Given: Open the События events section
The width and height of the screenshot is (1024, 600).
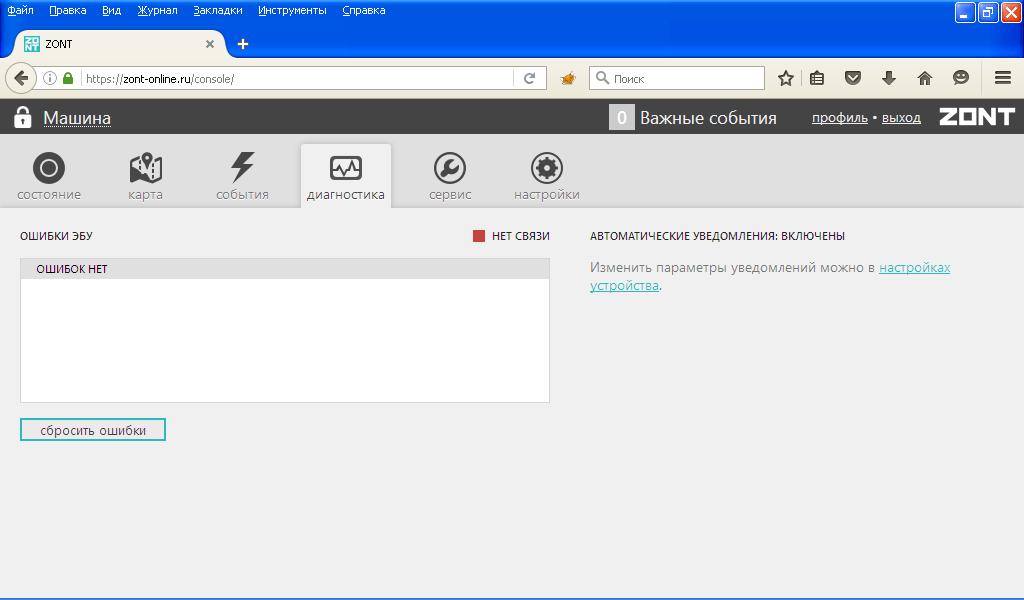Looking at the screenshot, I should tap(242, 176).
